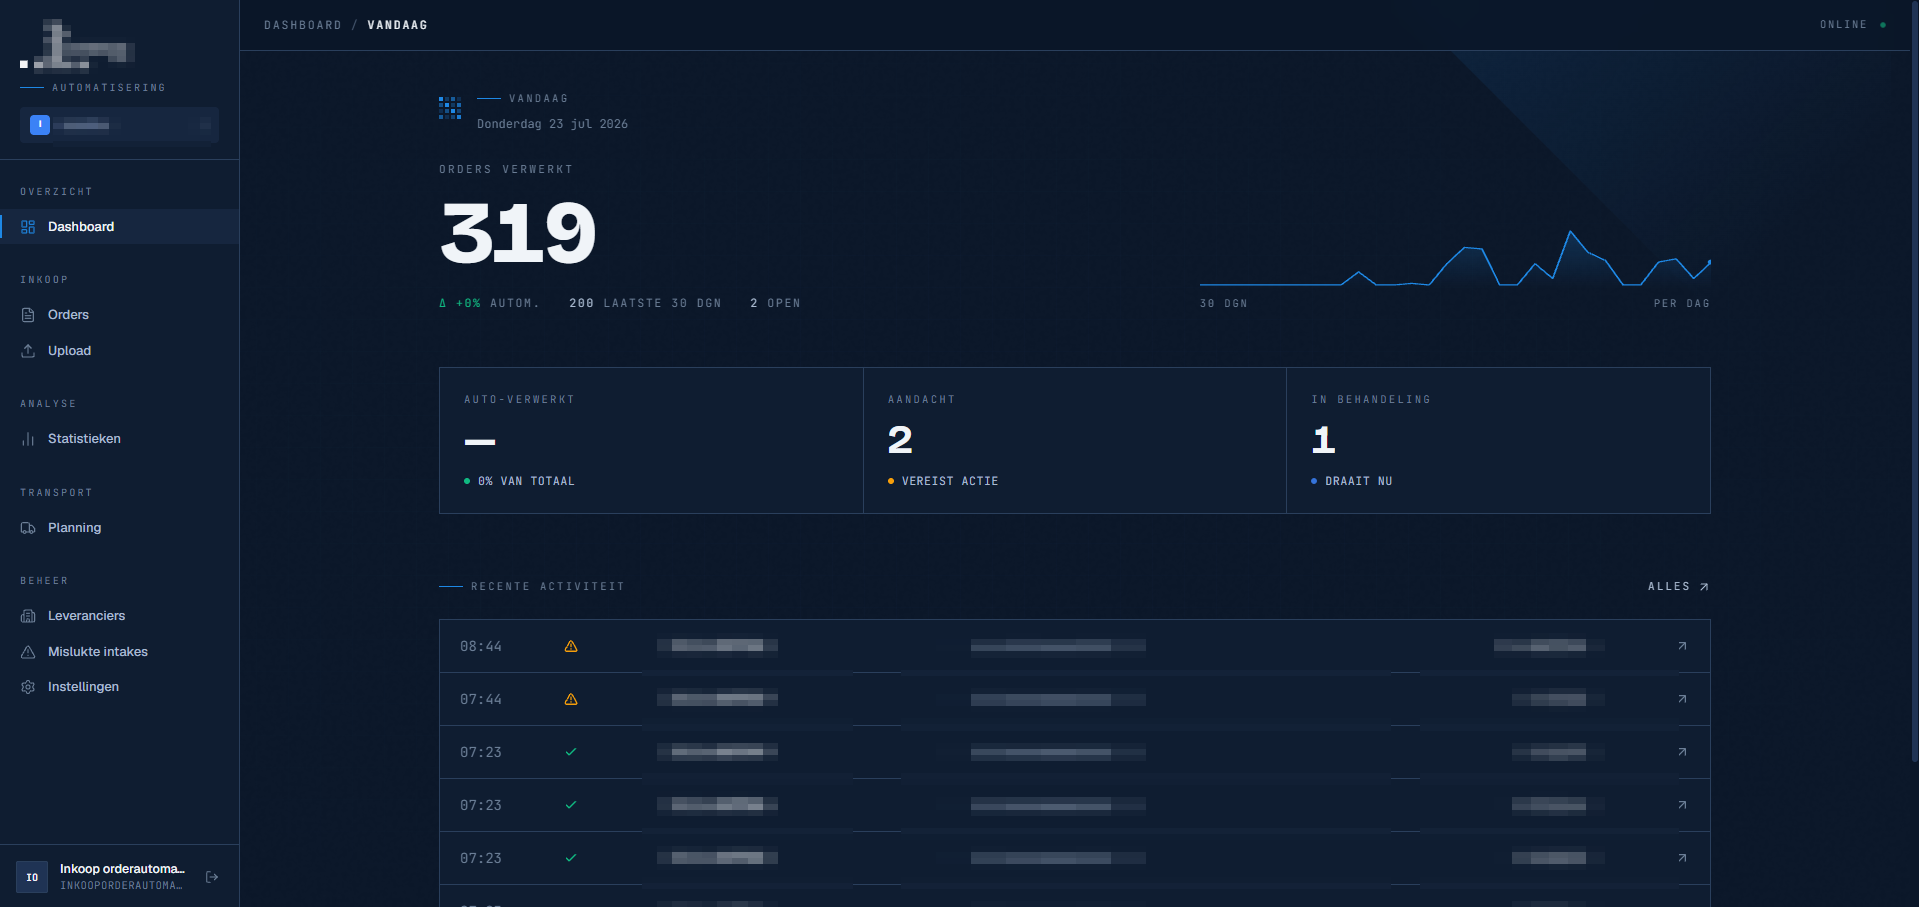Open the workspace selector dropdown
1919x907 pixels.
[x=119, y=125]
